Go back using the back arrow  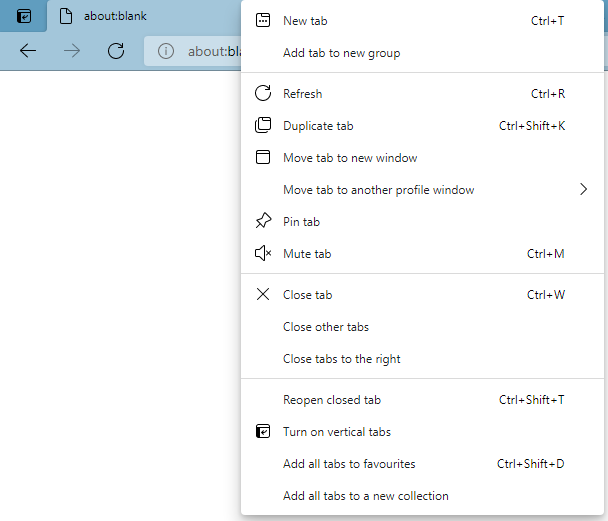(x=28, y=51)
